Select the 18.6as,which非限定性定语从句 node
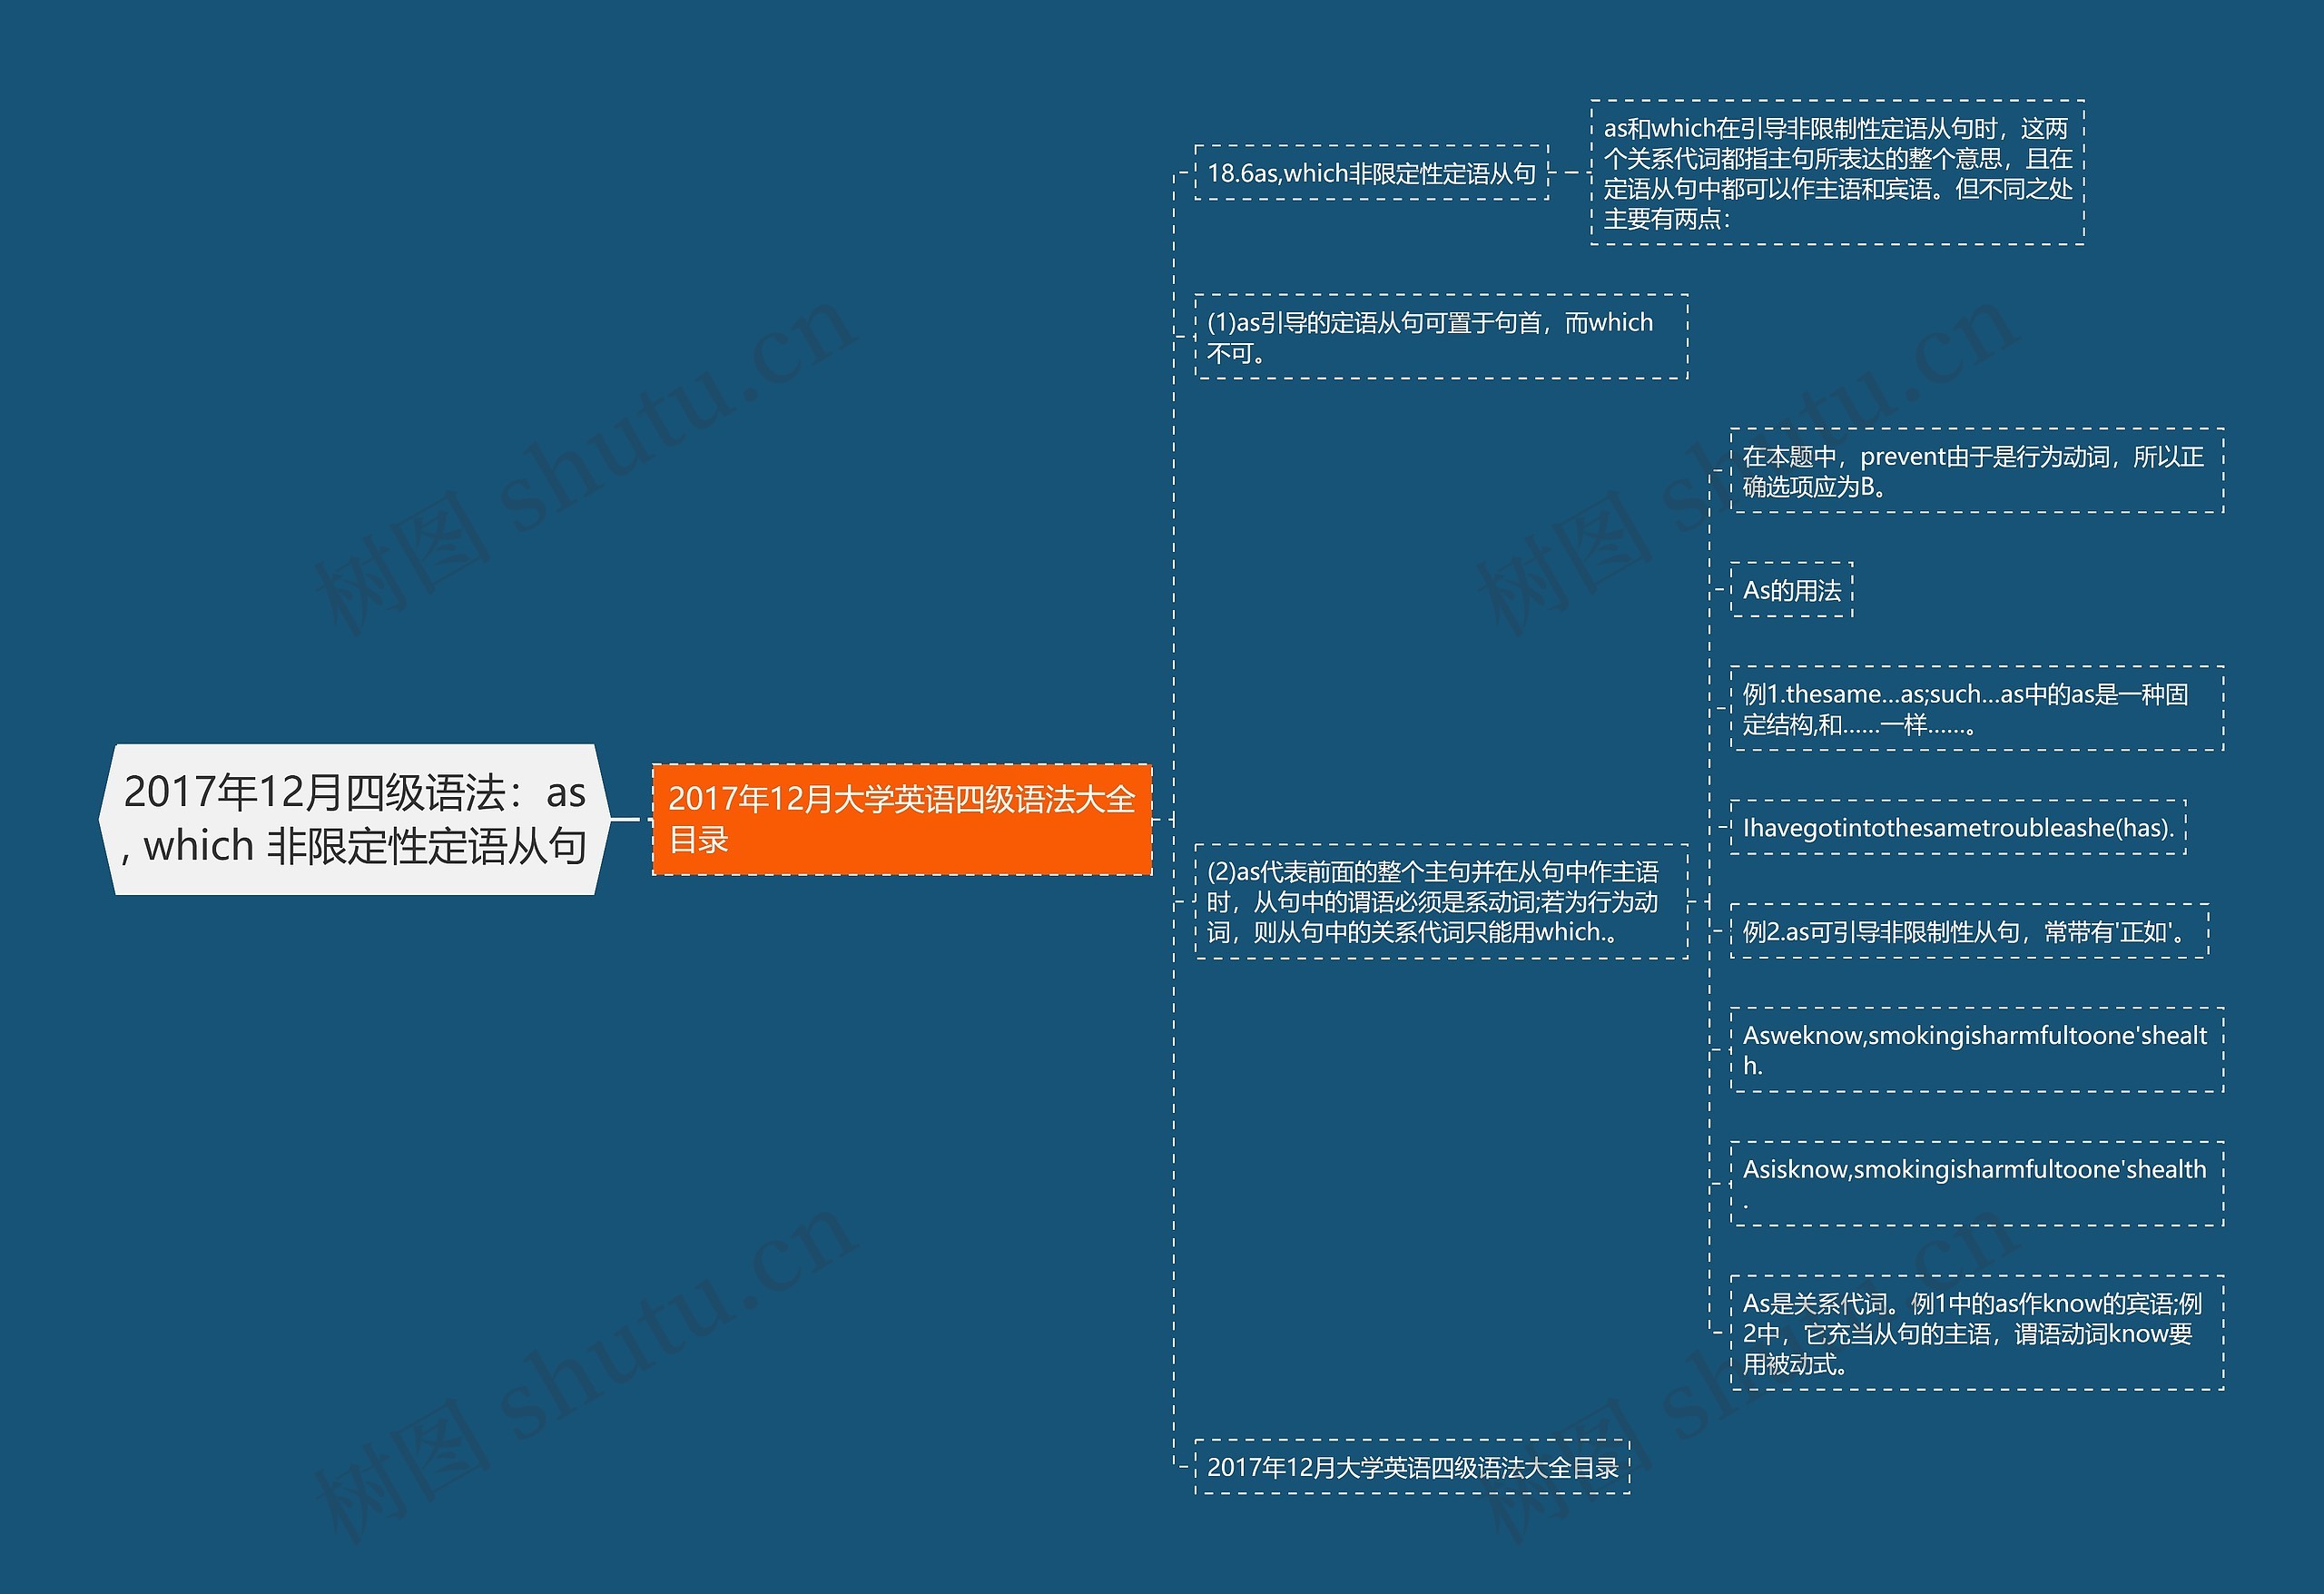The width and height of the screenshot is (2324, 1594). coord(1371,173)
